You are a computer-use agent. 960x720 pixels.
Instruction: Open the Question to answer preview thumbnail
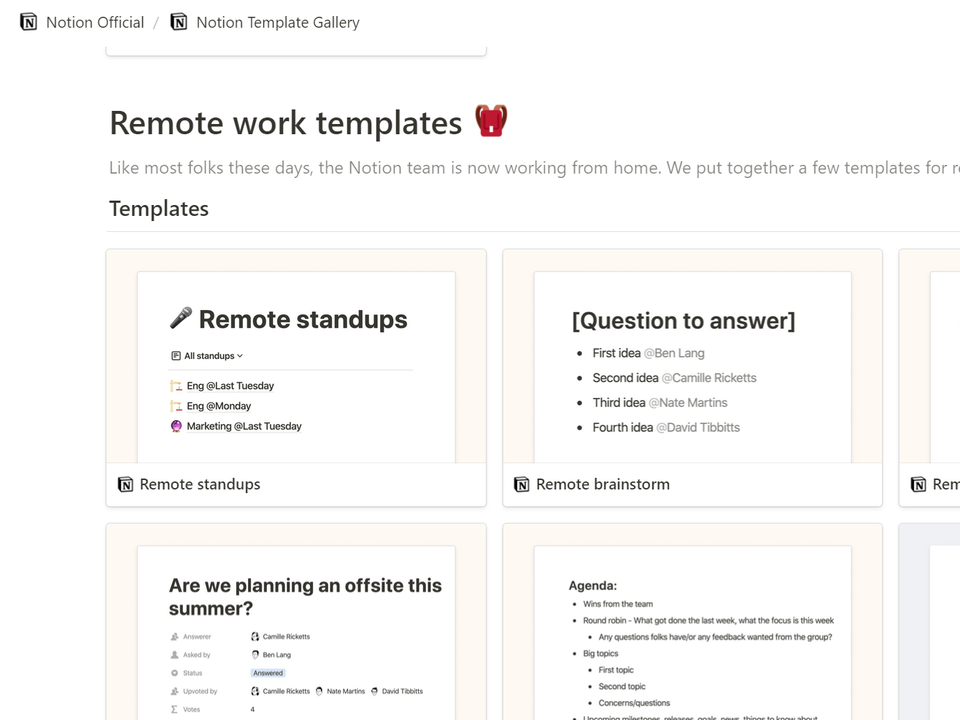coord(692,356)
